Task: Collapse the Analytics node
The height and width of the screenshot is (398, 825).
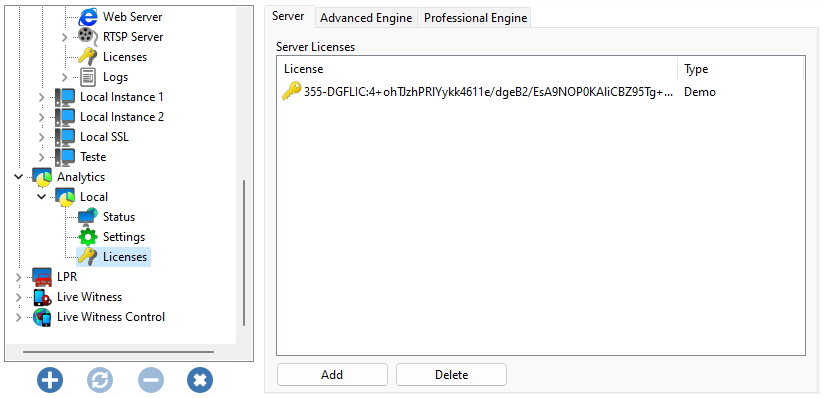Action: [x=19, y=177]
